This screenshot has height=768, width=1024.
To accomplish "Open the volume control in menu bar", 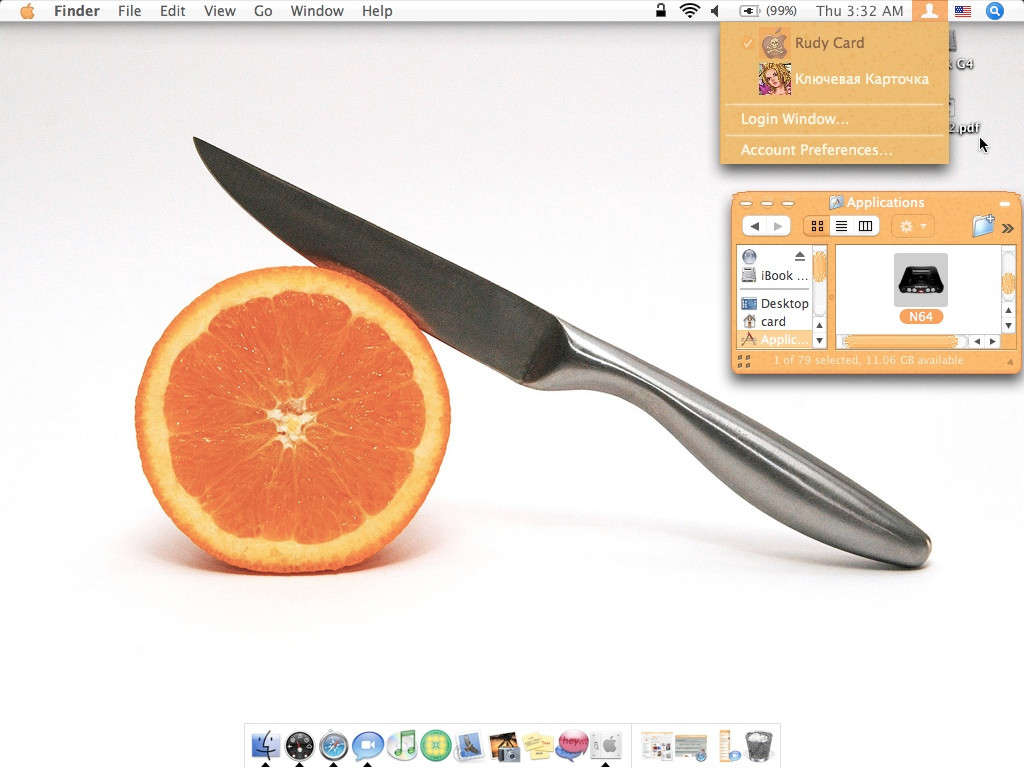I will 715,10.
